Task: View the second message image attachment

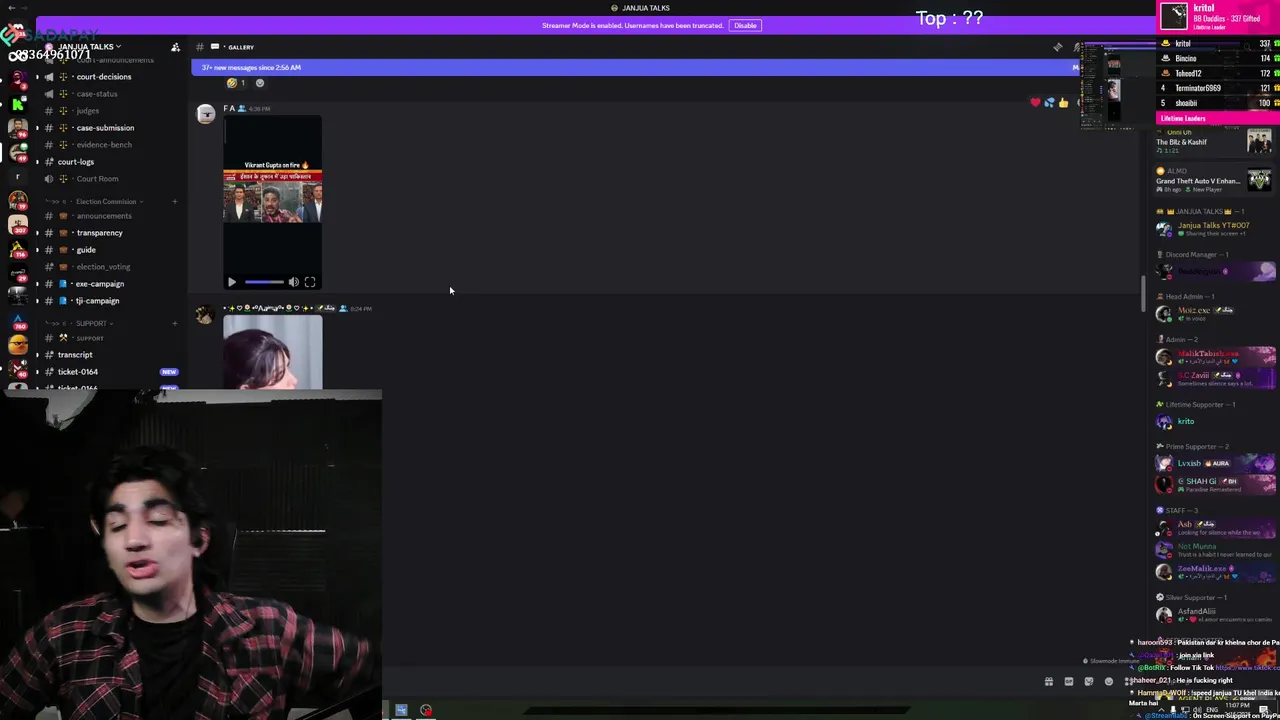Action: tap(273, 352)
